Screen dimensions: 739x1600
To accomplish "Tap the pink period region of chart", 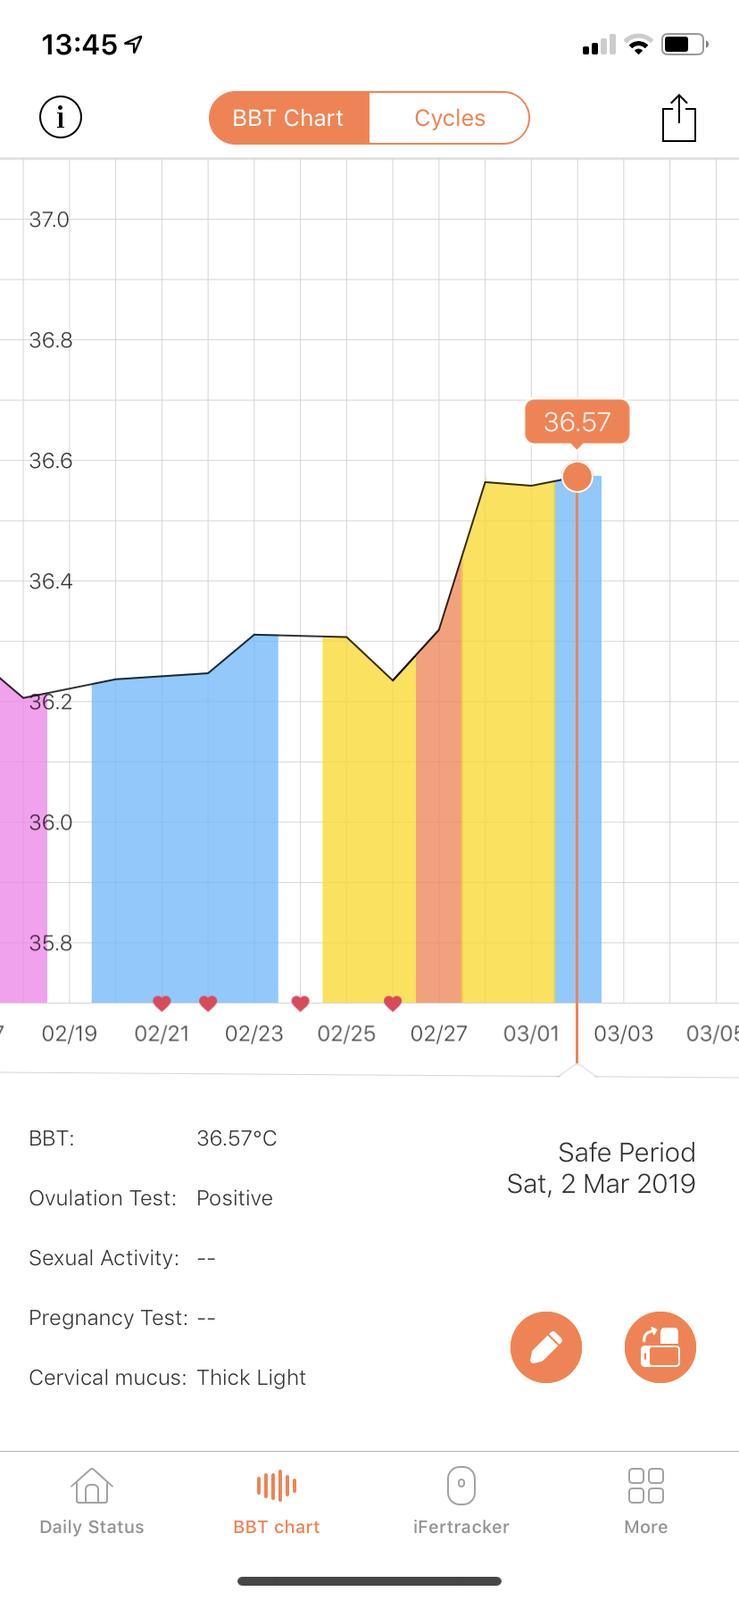I will click(x=22, y=850).
